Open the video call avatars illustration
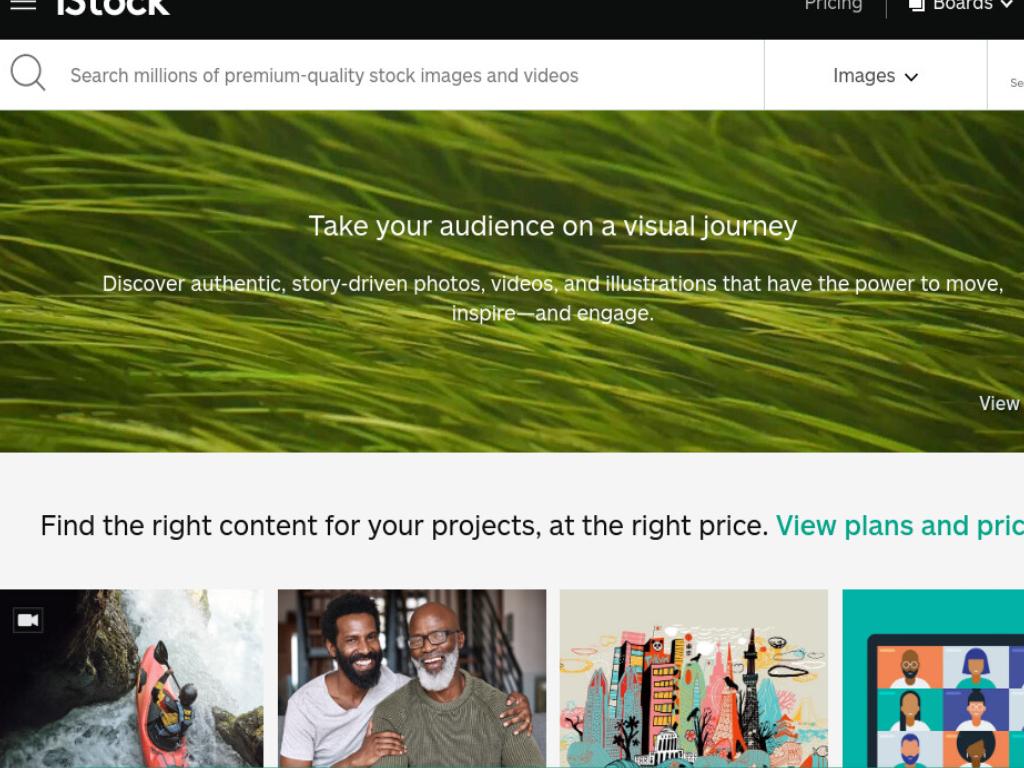The height and width of the screenshot is (768, 1024). point(933,679)
